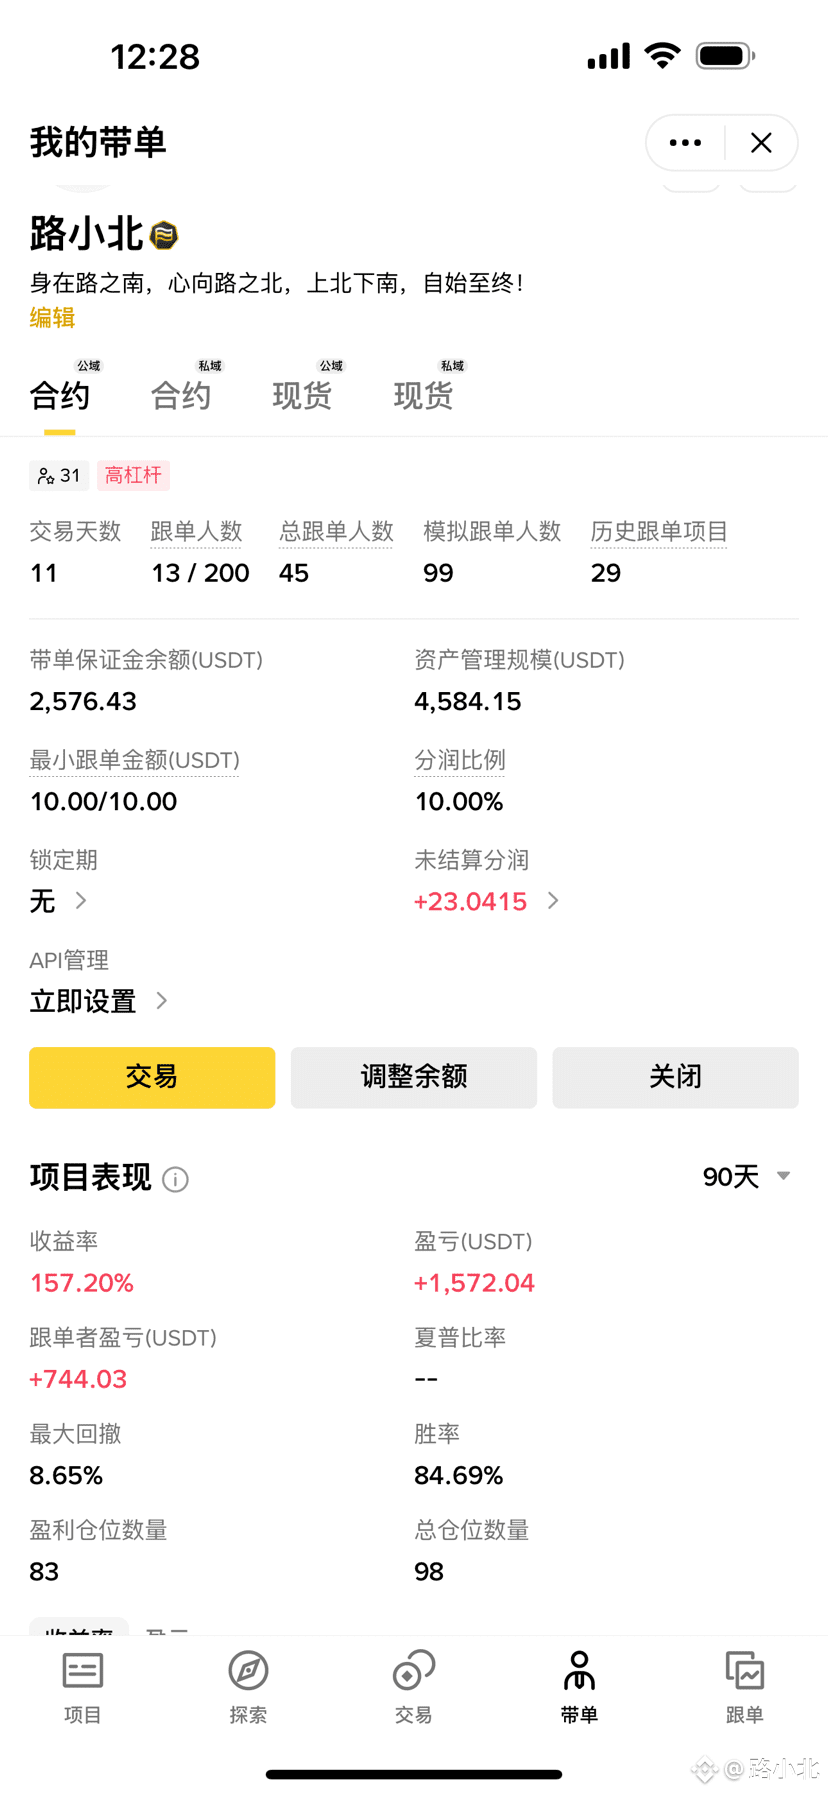
Task: Expand the 锁定期 无 setting
Action: tap(59, 901)
